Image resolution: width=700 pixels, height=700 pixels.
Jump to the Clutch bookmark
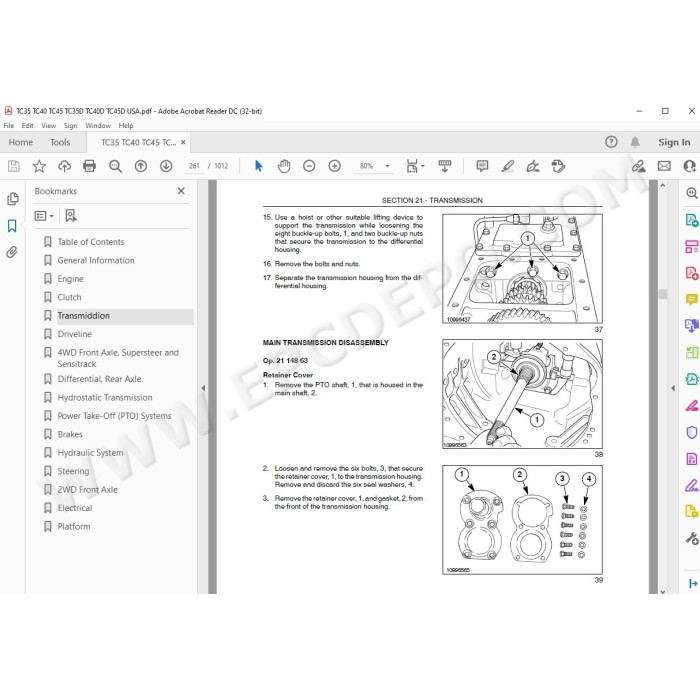(69, 297)
